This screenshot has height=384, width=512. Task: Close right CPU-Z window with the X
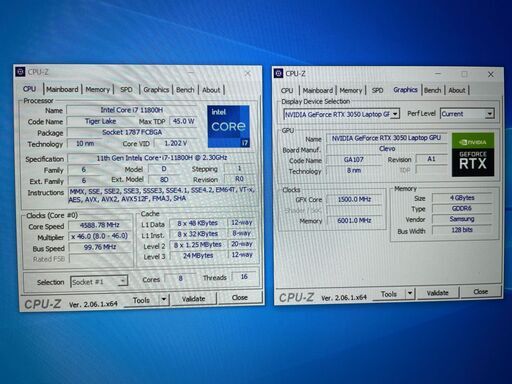point(491,74)
